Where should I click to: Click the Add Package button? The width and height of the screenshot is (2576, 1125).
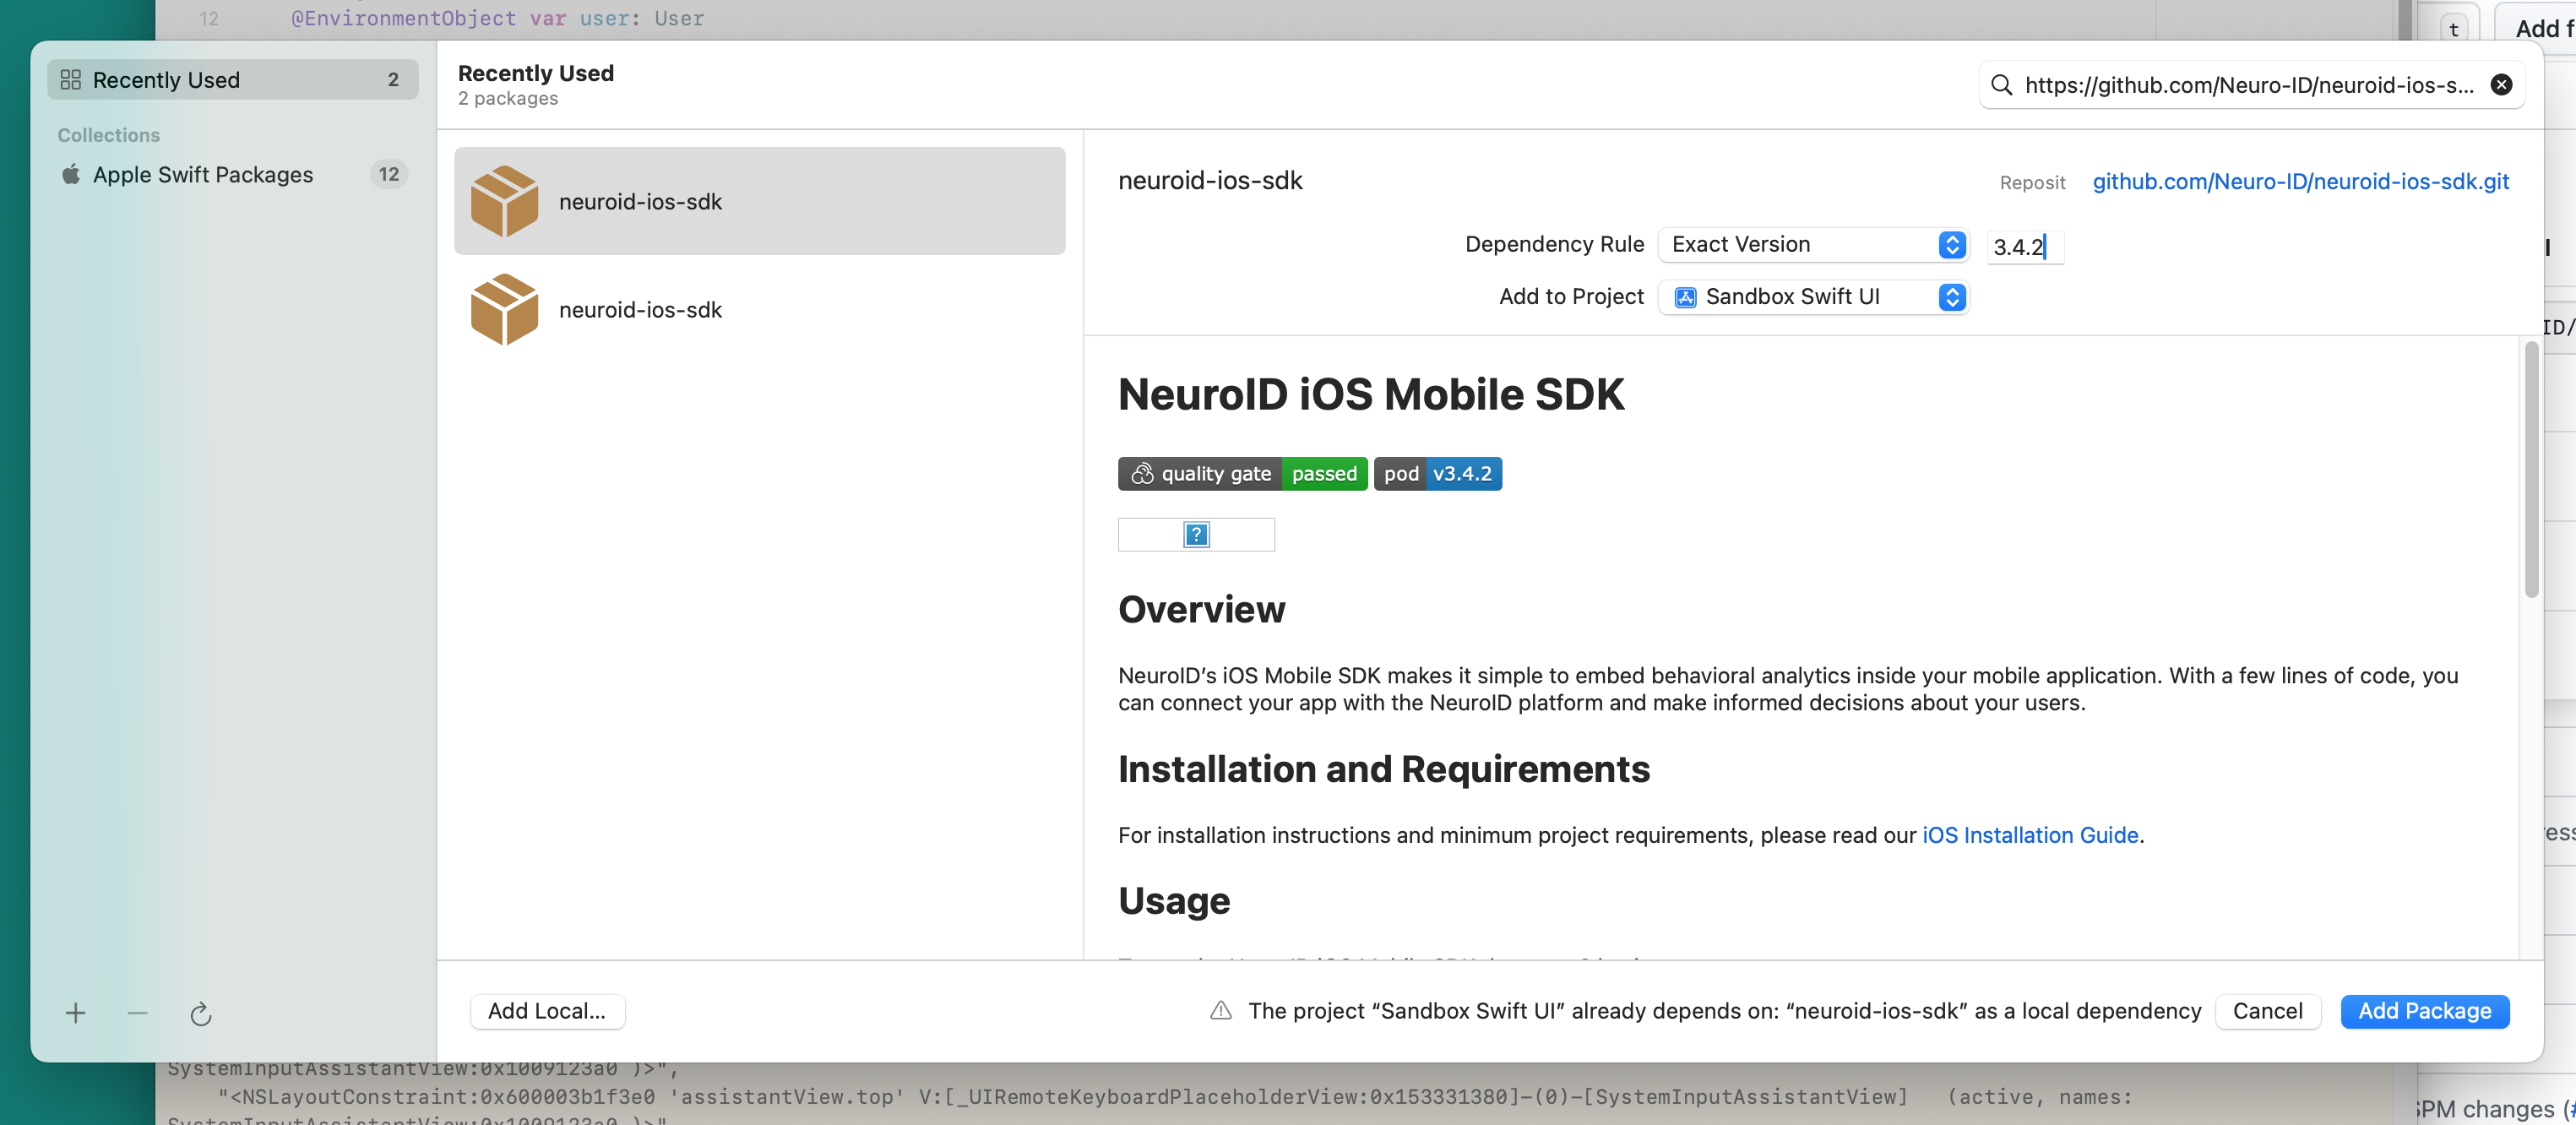click(x=2424, y=1011)
